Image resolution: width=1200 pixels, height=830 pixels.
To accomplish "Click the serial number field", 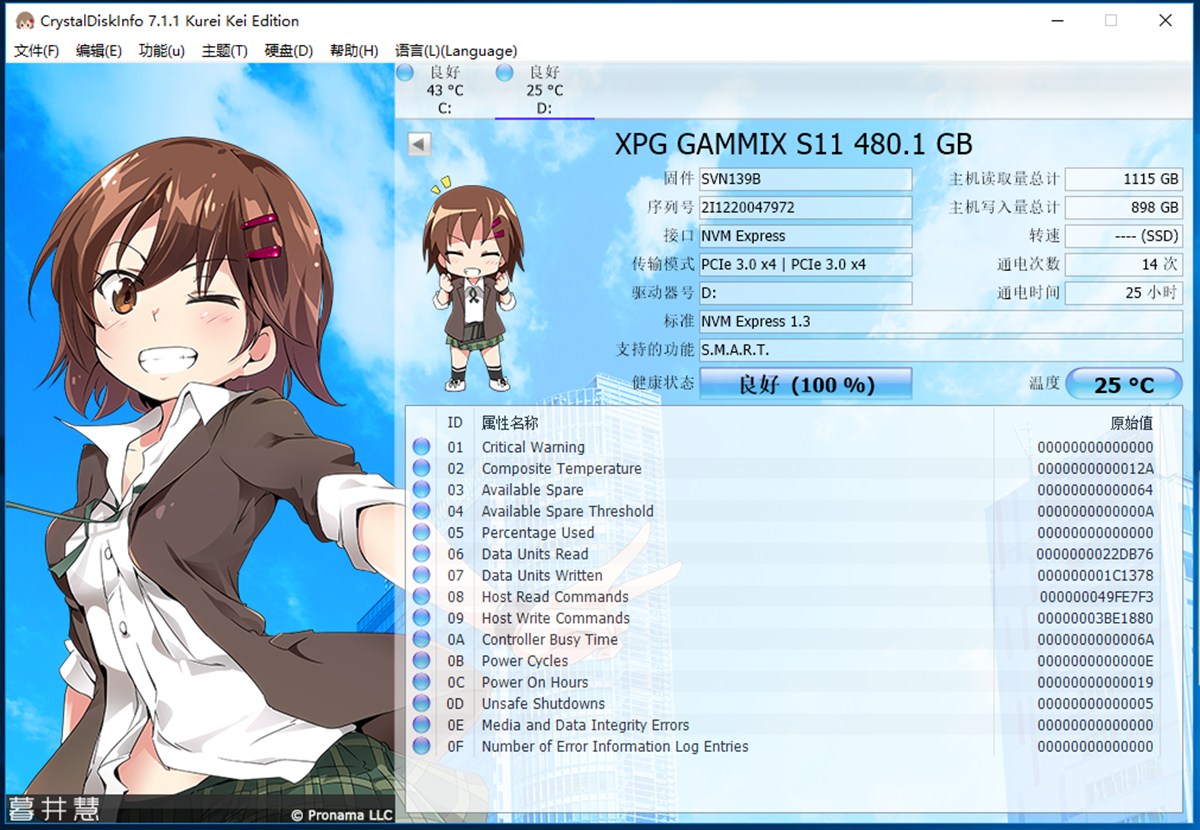I will [x=805, y=207].
